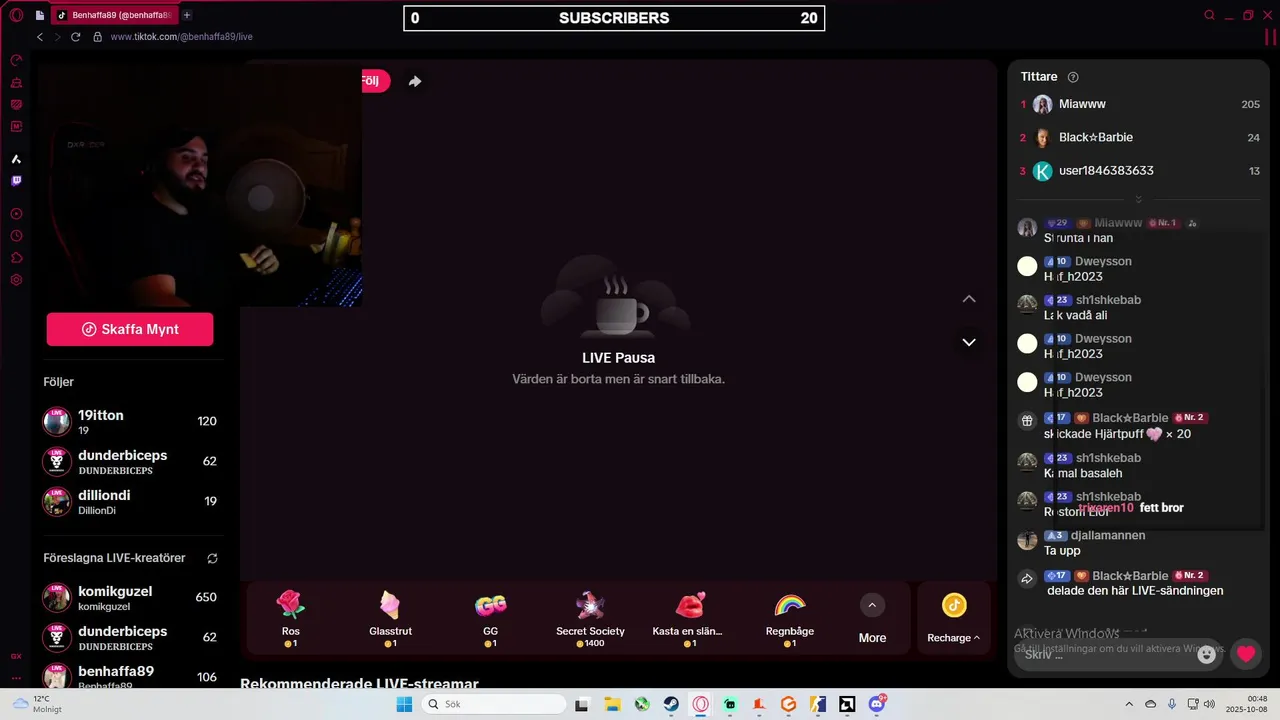This screenshot has height=720, width=1280.
Task: Click the address bar URL
Action: point(181,37)
